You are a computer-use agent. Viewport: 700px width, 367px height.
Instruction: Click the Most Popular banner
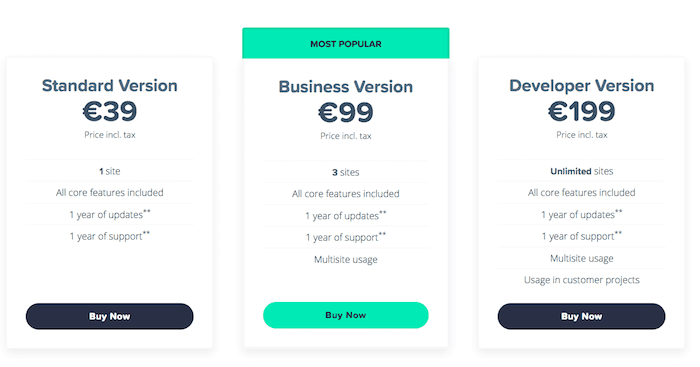click(x=346, y=43)
